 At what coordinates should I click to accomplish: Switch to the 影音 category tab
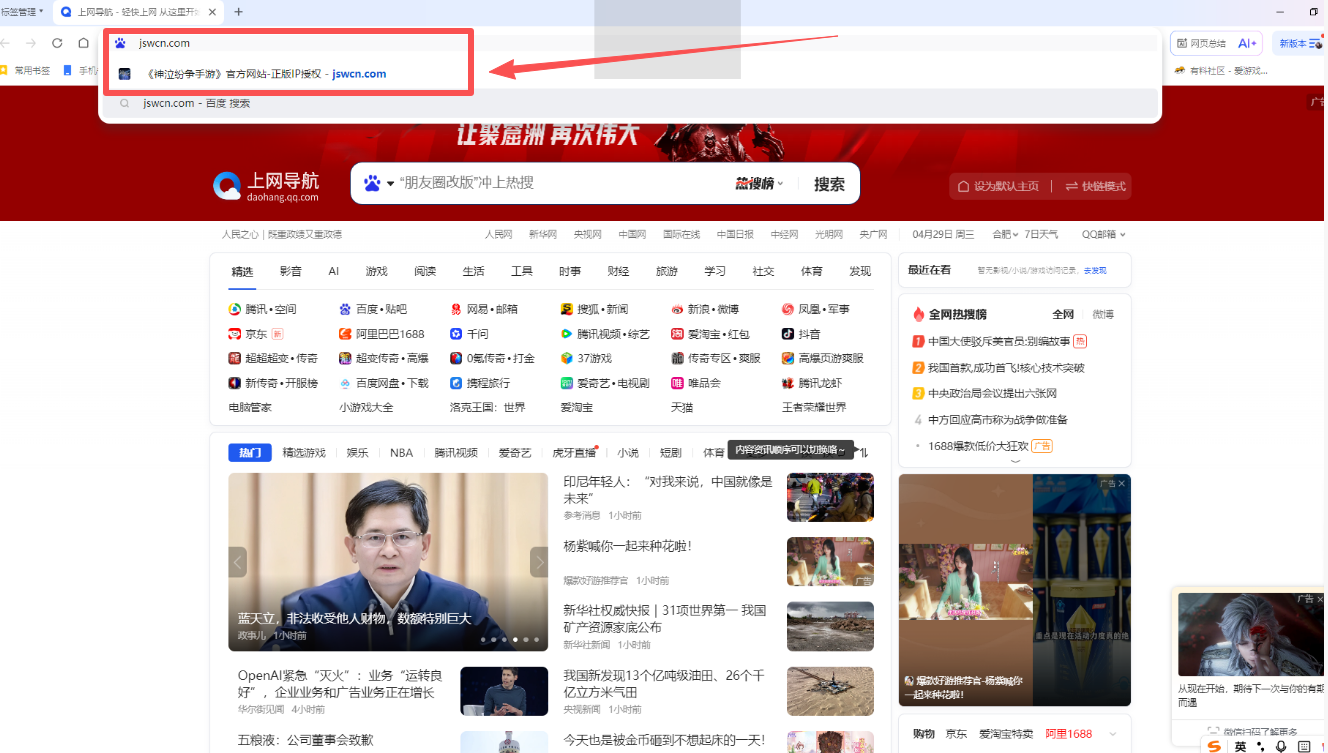coord(291,271)
